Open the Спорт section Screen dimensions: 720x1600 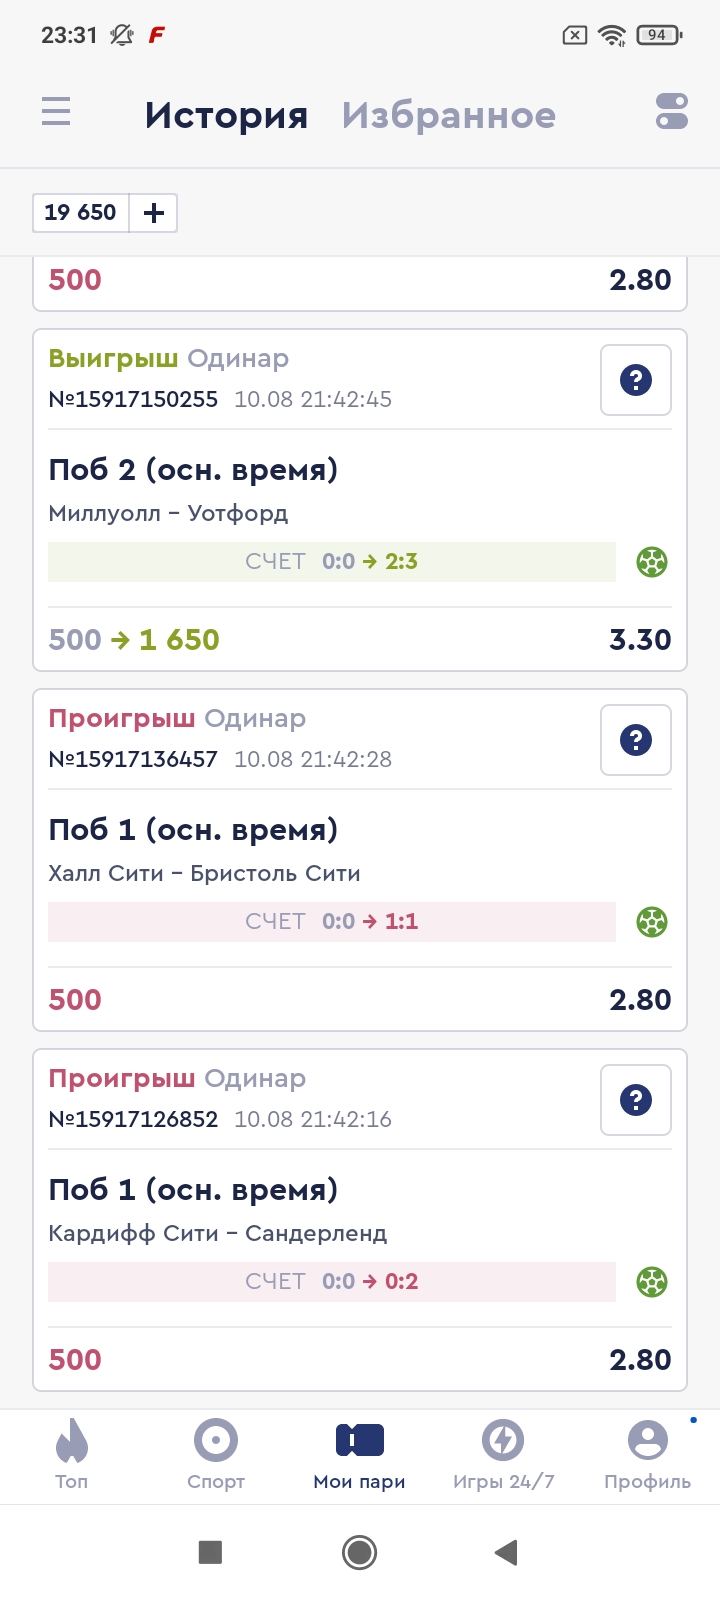click(216, 1455)
